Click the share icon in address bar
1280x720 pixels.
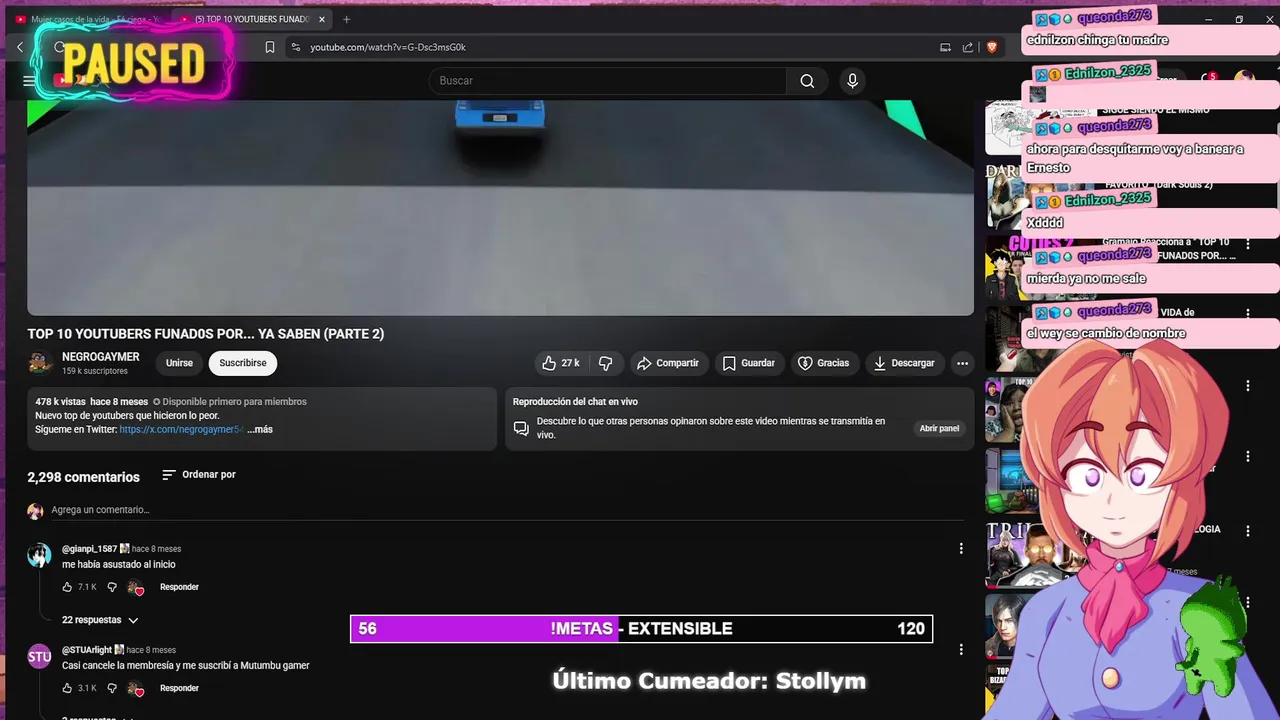[x=968, y=47]
